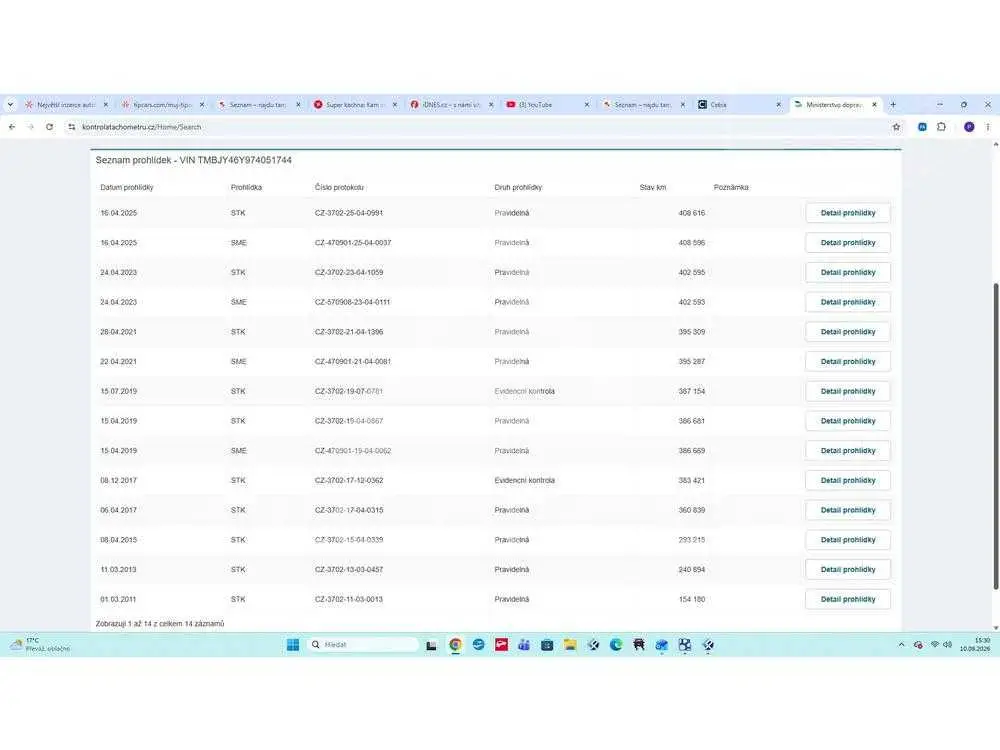
Task: Expand the tab search dropdown arrow
Action: [x=10, y=105]
